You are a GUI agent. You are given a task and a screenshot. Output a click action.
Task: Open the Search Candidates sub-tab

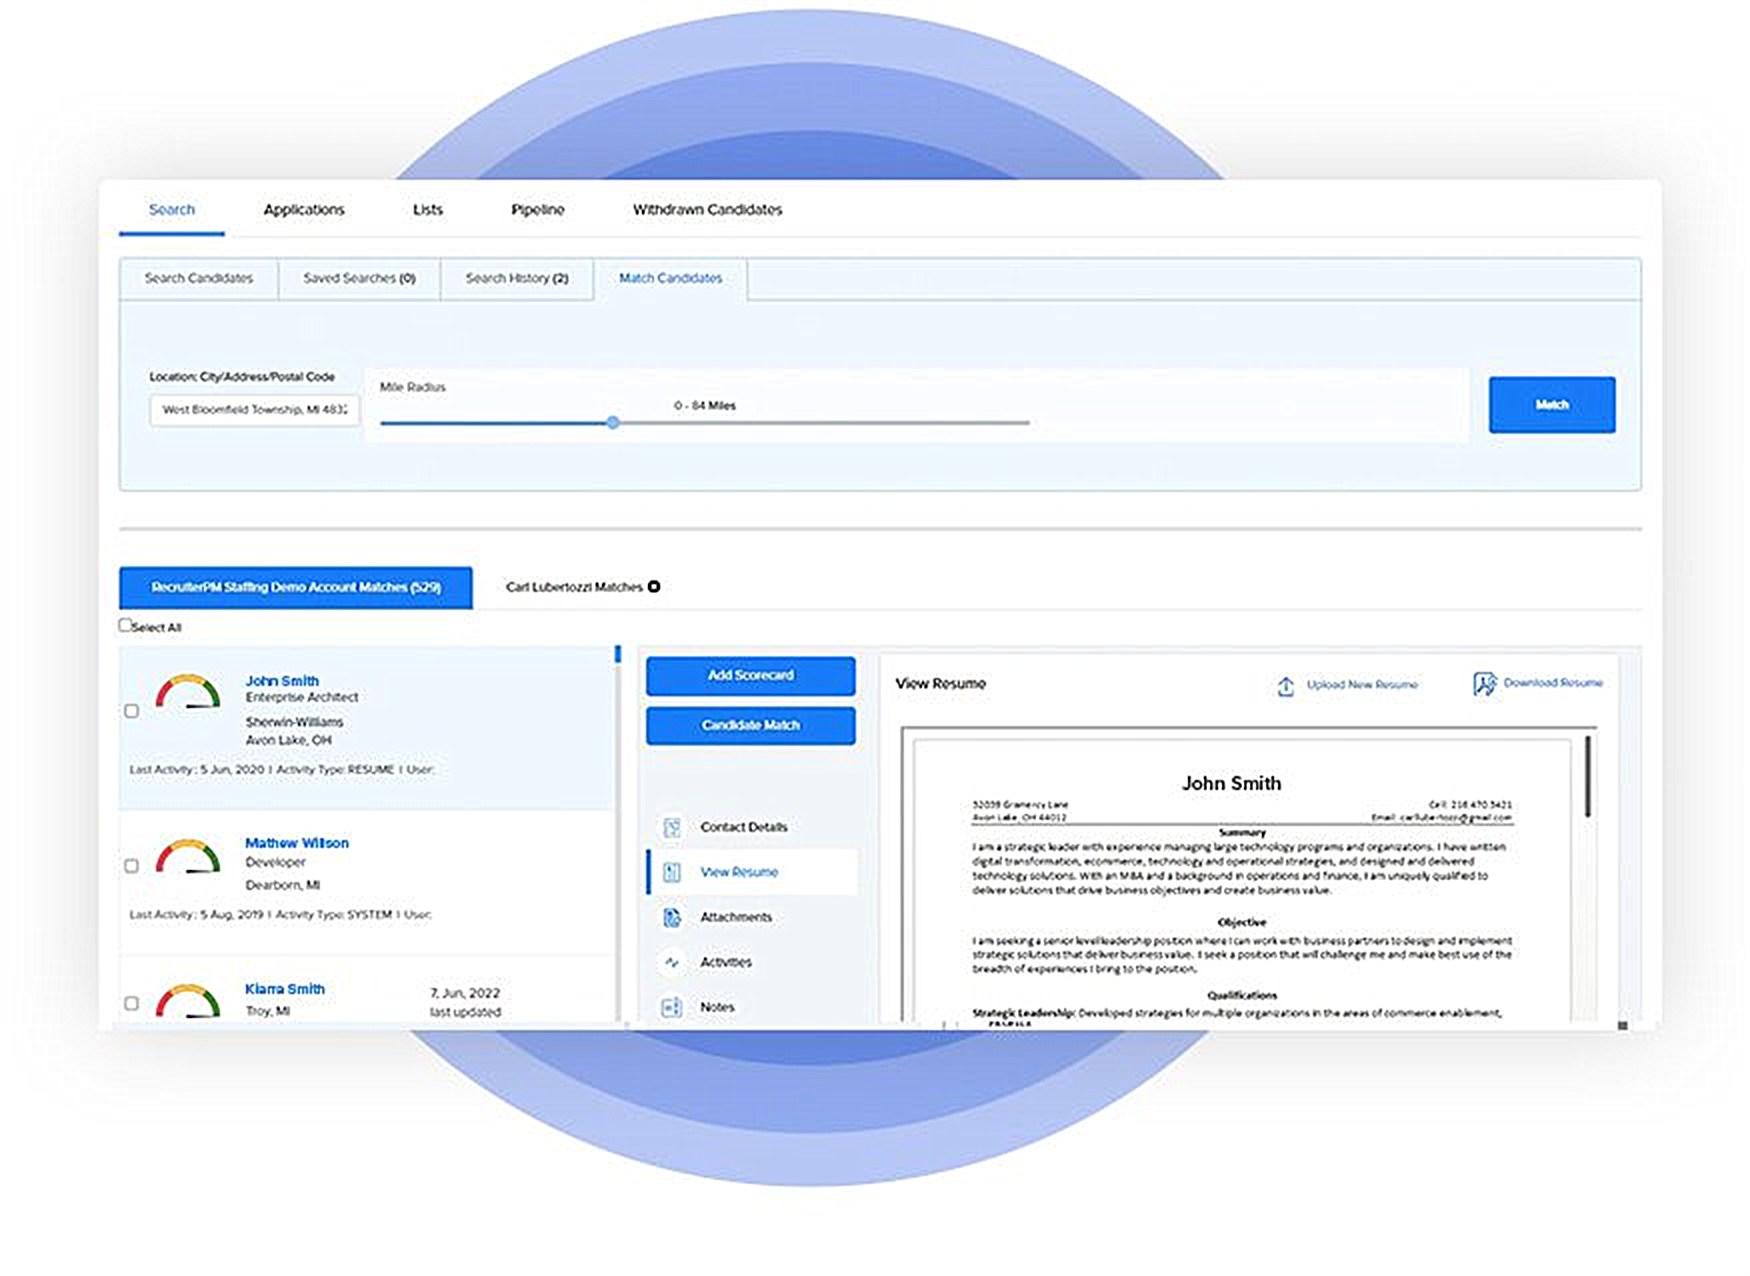click(199, 279)
